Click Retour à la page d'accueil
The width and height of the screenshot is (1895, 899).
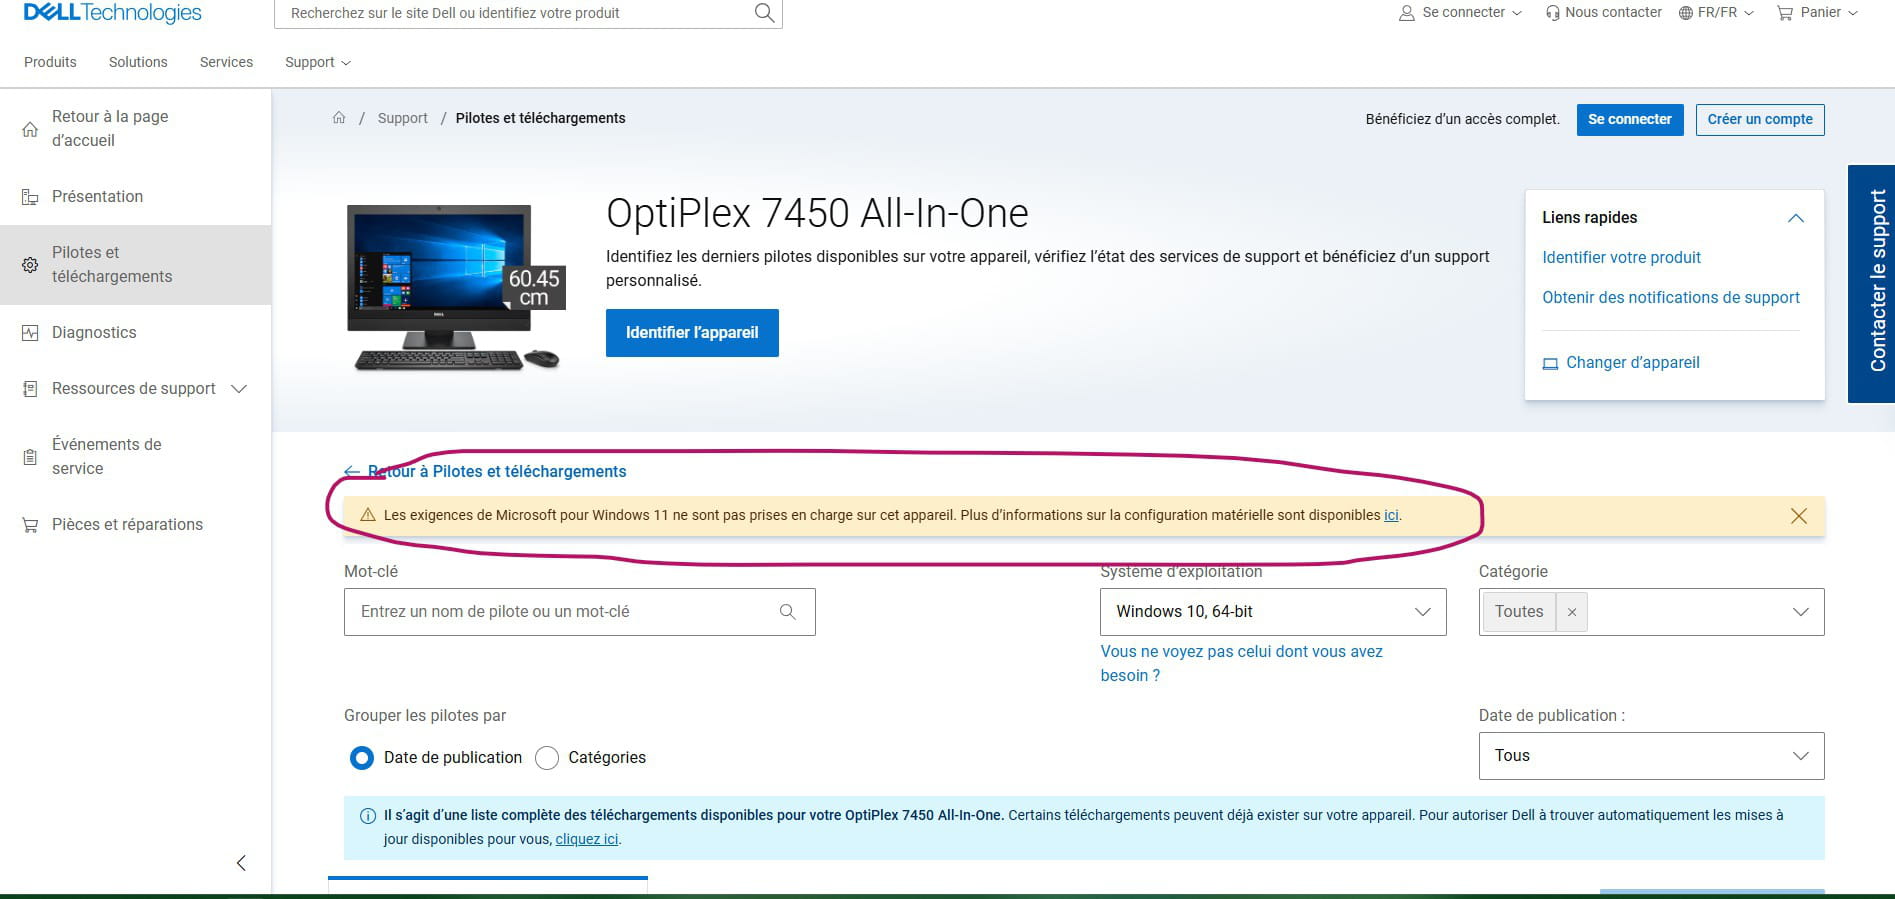pyautogui.click(x=110, y=129)
